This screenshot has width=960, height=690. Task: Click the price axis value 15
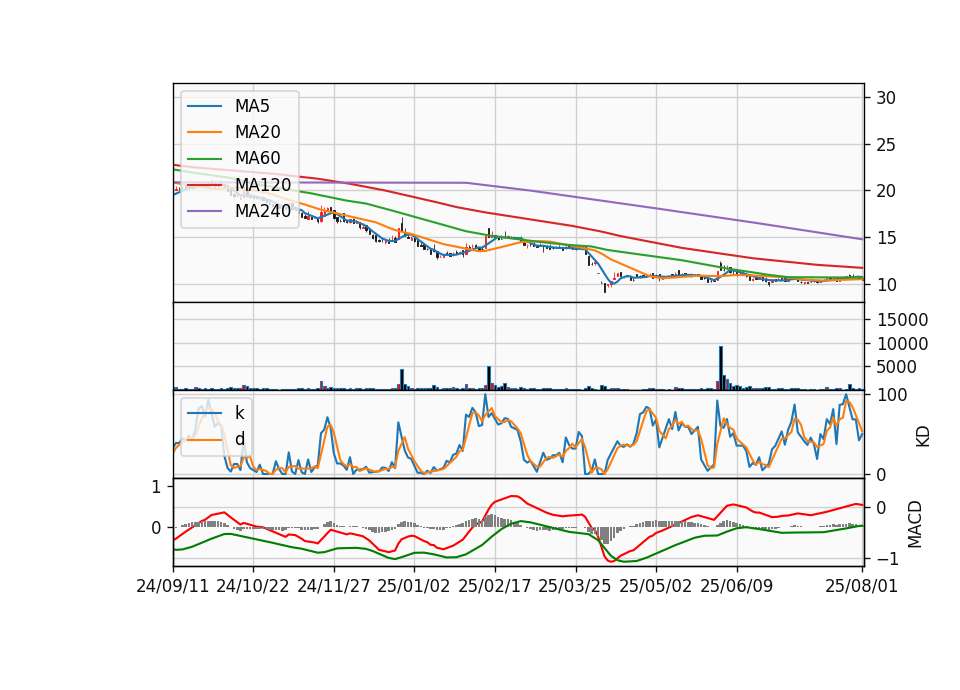point(886,238)
